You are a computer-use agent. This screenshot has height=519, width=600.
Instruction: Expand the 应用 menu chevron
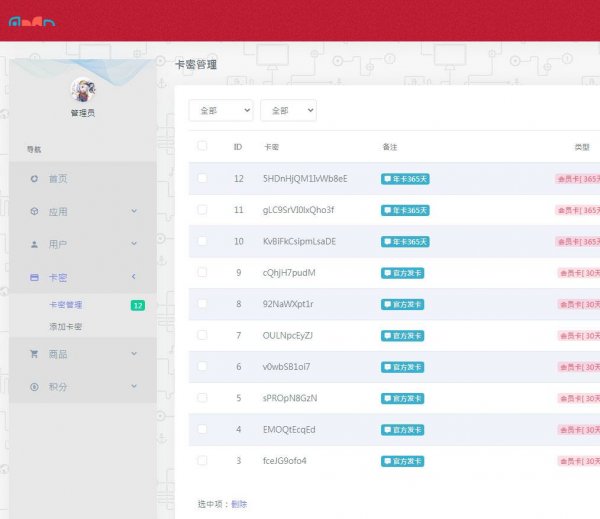(x=134, y=211)
